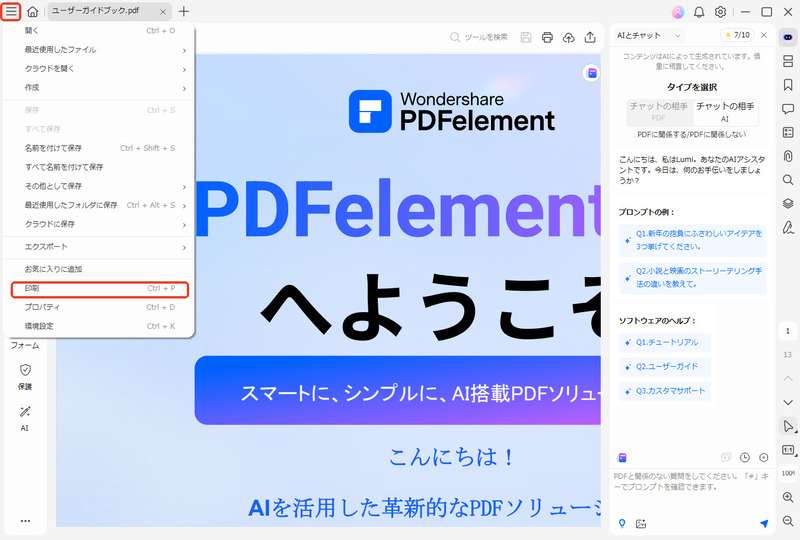Expand クラウドを開く submenu

99,68
